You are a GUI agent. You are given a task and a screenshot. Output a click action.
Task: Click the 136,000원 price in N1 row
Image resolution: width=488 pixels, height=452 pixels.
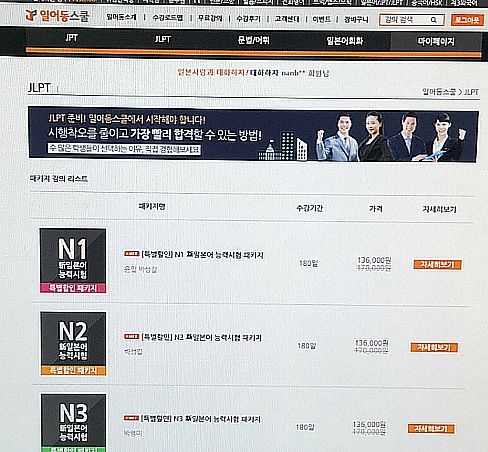[374, 260]
